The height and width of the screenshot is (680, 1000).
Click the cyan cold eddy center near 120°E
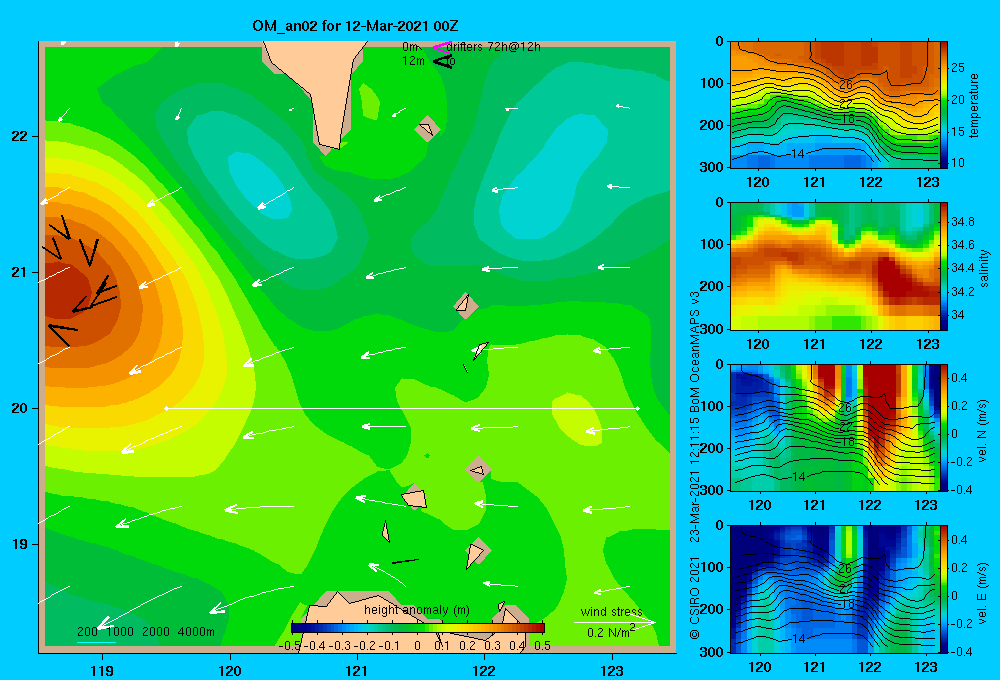point(260,185)
